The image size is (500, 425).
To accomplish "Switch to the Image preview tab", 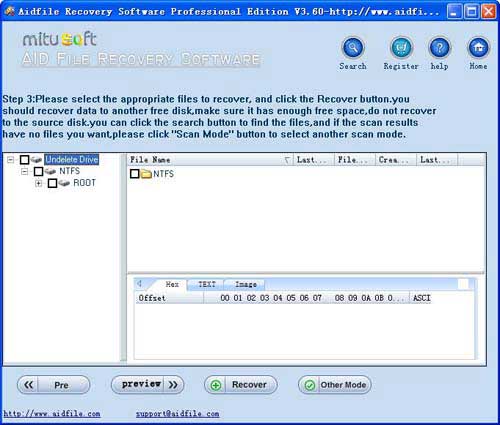I will 245,284.
